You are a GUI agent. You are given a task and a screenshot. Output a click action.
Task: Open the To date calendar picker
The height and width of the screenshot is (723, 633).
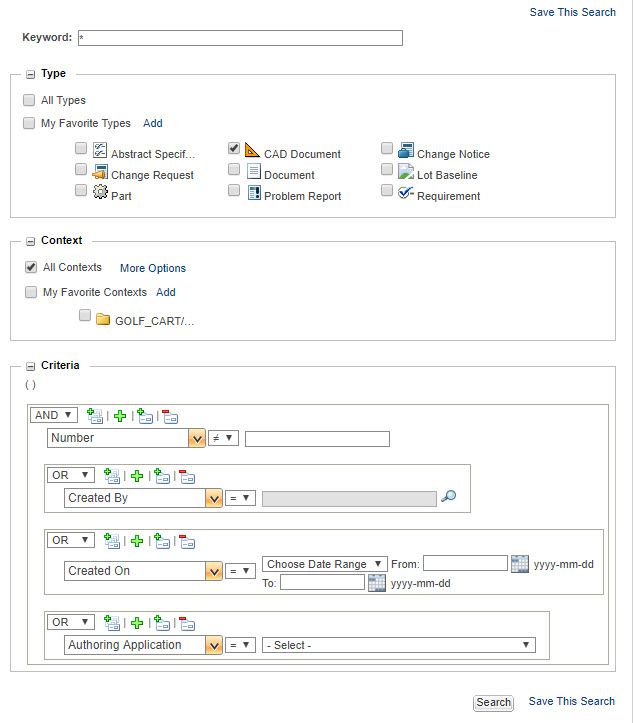point(377,583)
